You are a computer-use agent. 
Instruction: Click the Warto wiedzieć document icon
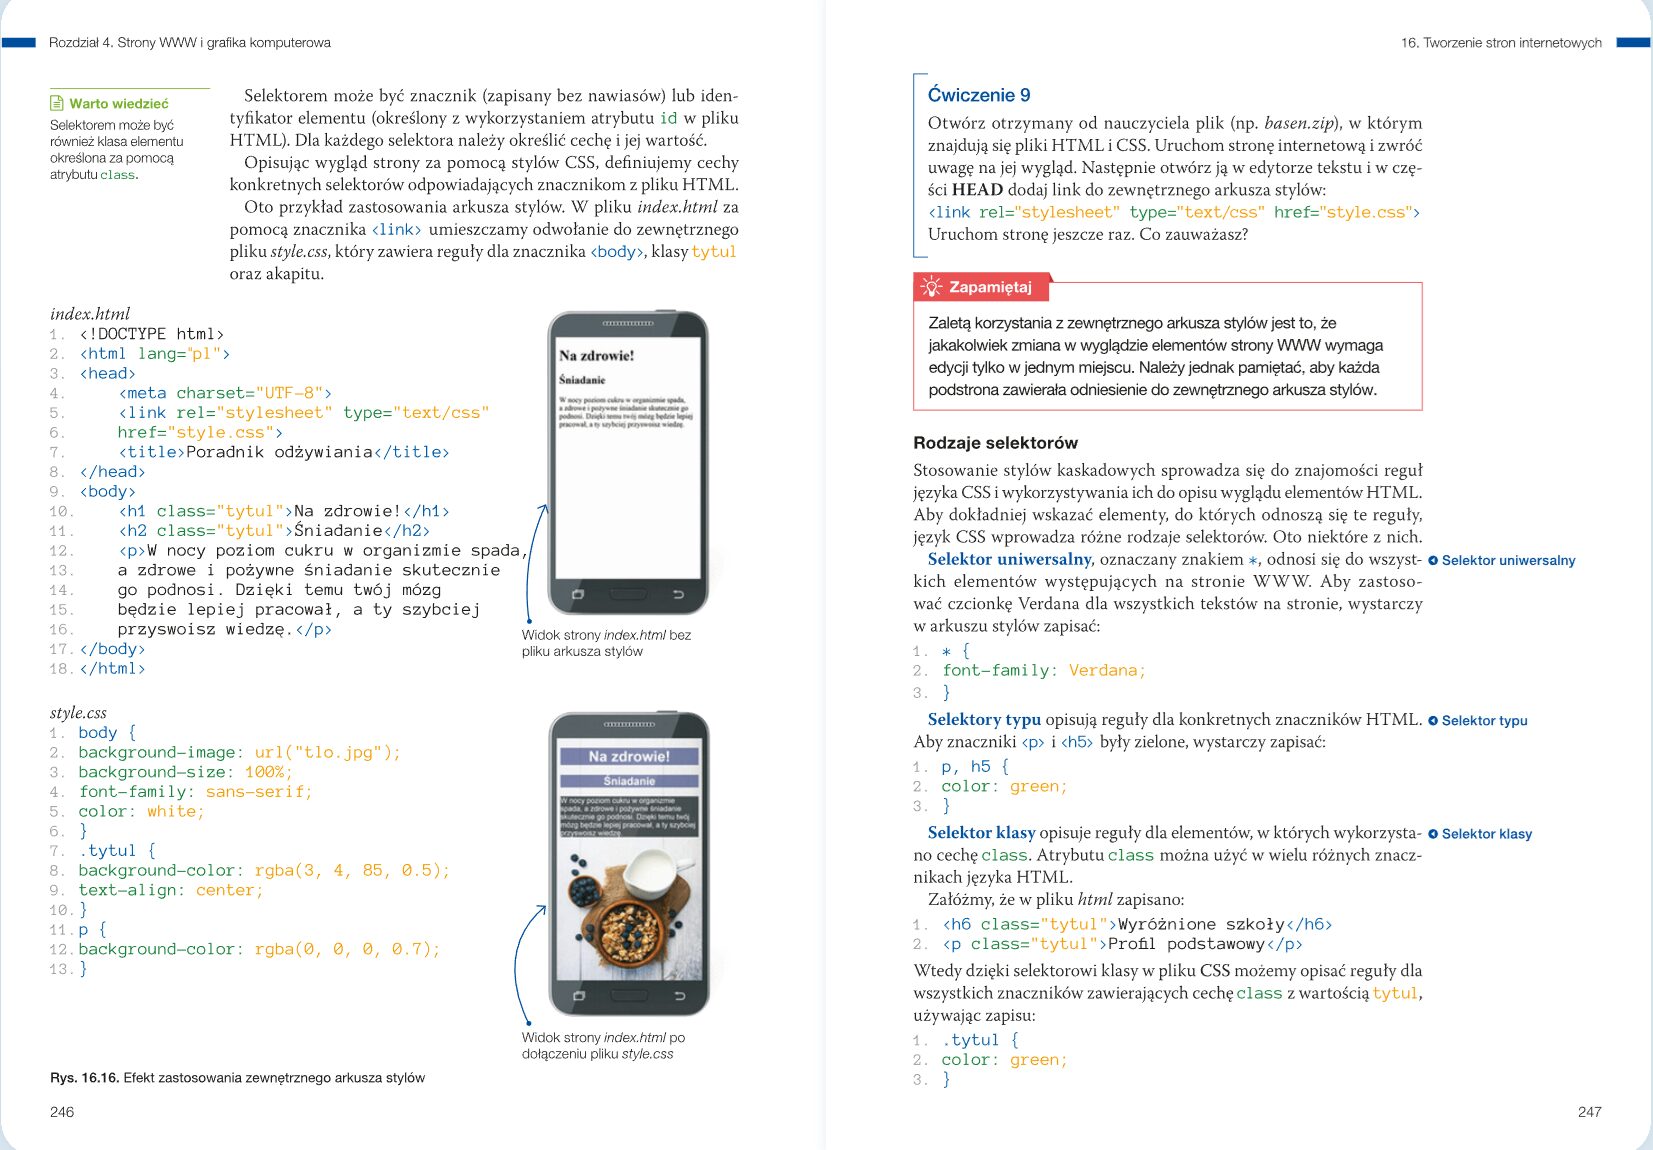57,103
